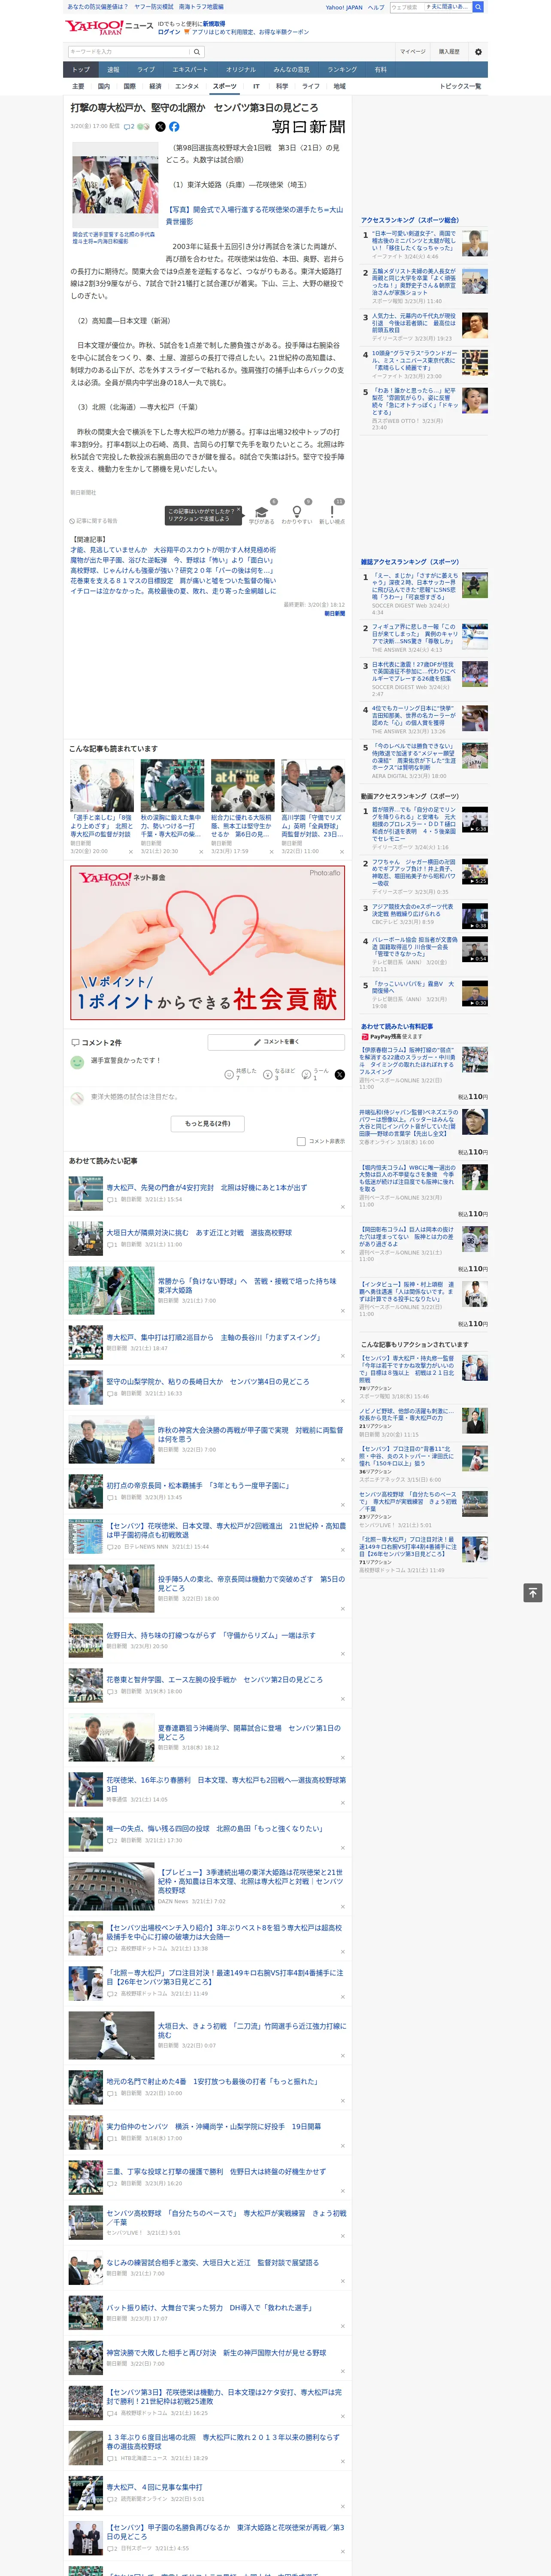Screen dimensions: 551x2576
Task: Click the back-to-top arrow button
Action: point(533,1592)
